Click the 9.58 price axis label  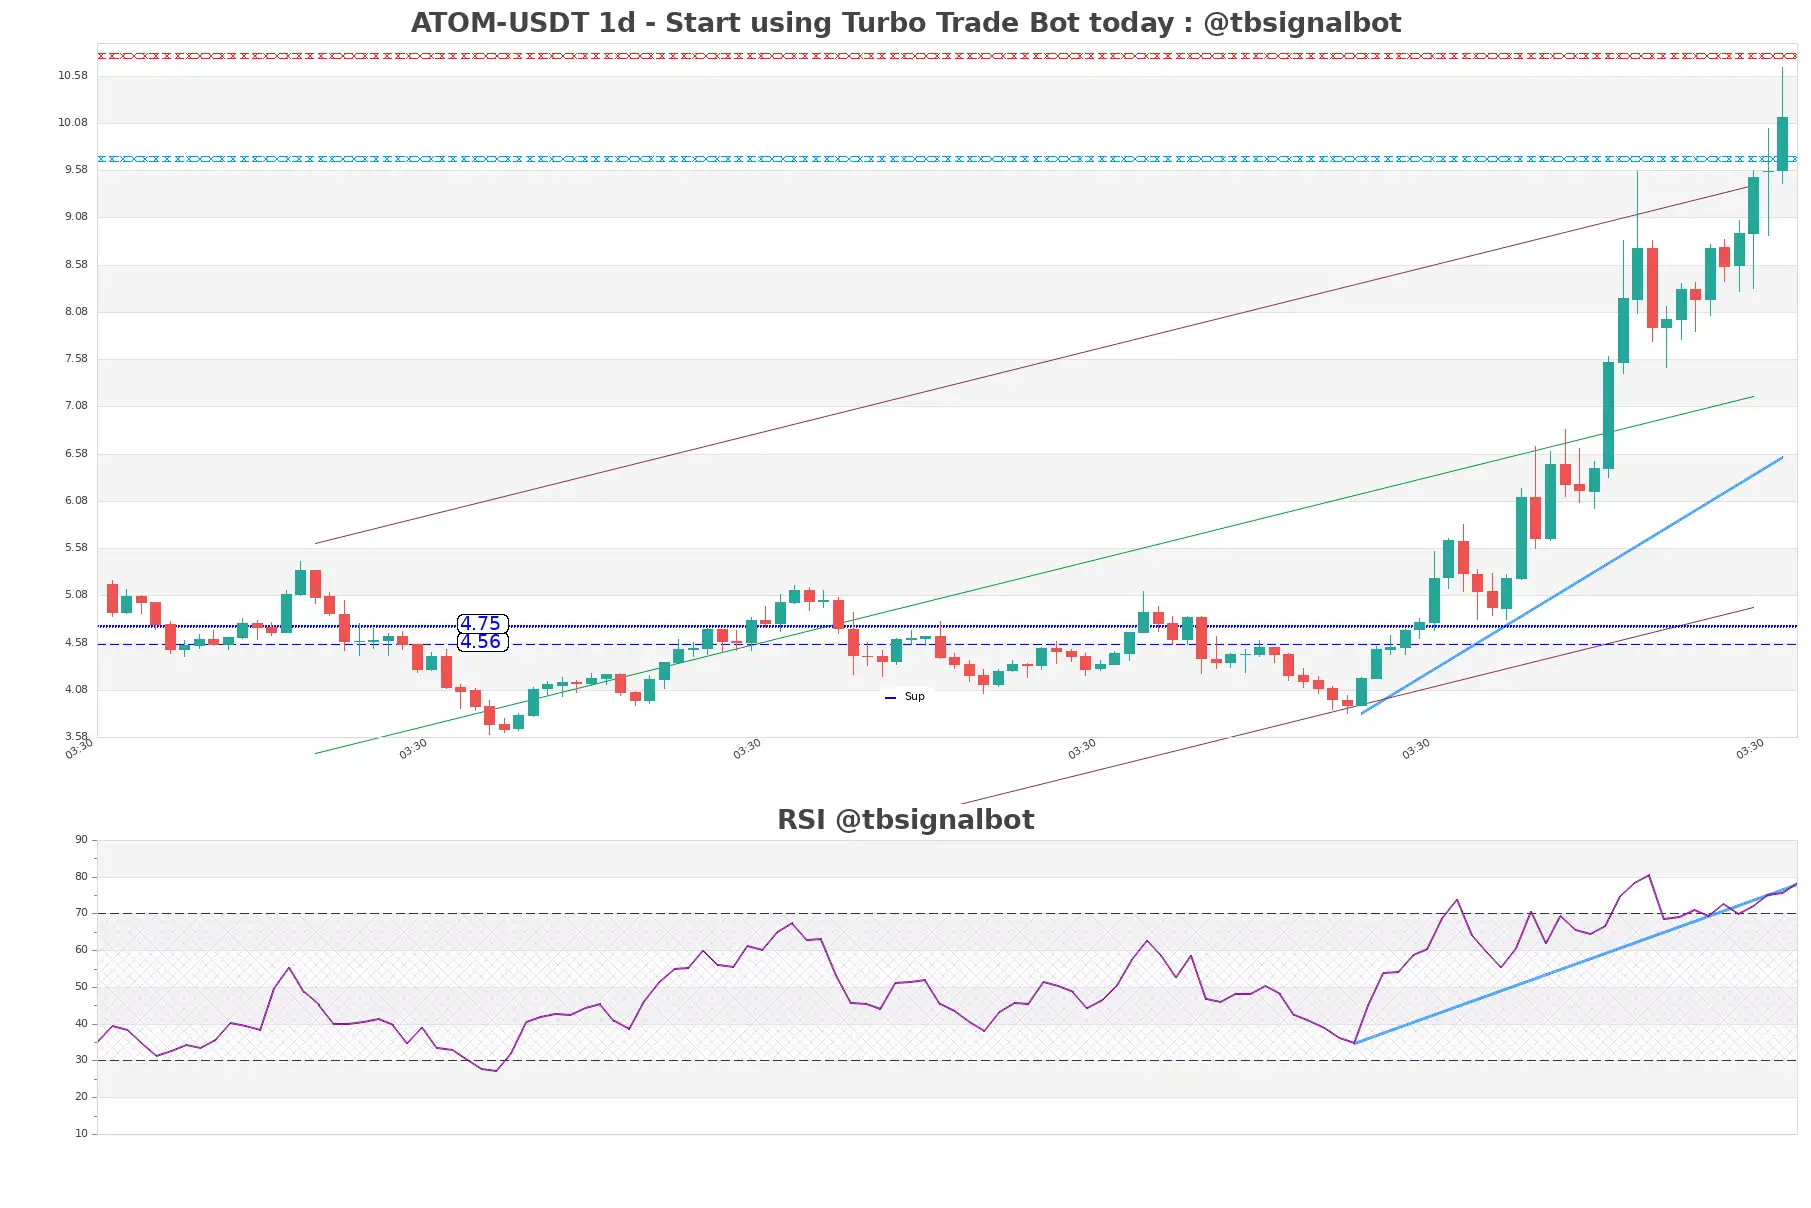click(x=76, y=170)
